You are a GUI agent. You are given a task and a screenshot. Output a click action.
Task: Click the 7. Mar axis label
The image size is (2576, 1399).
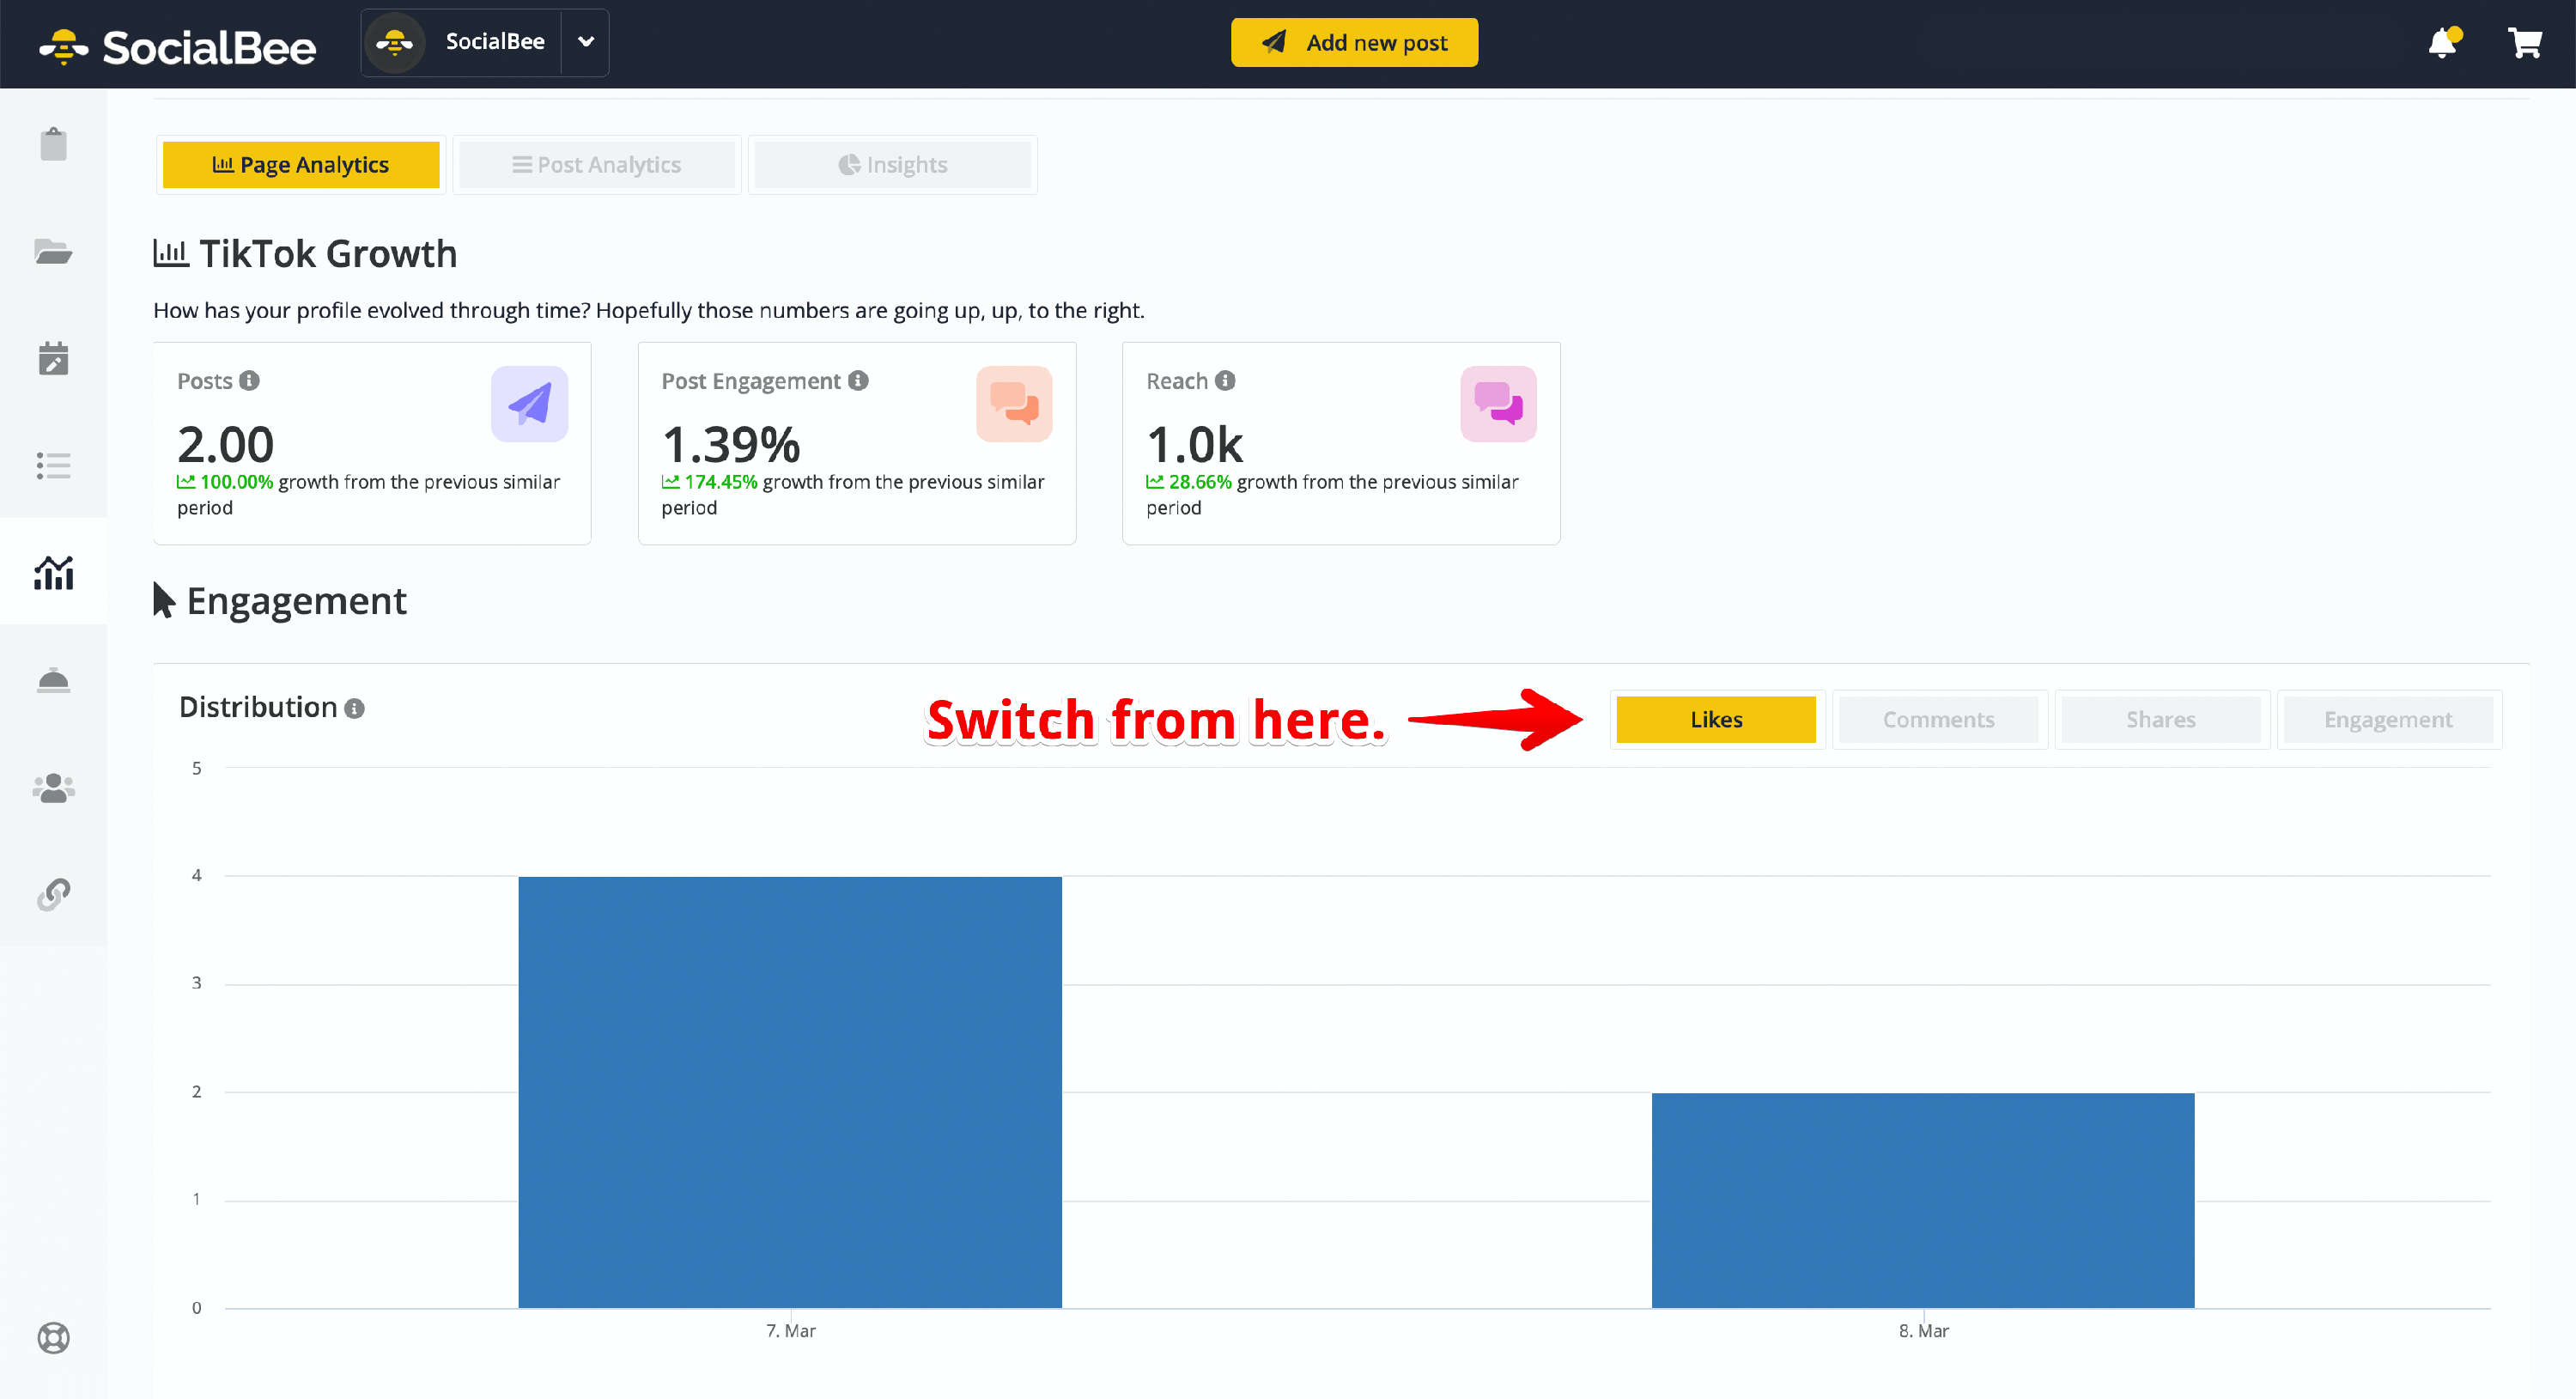click(x=791, y=1331)
